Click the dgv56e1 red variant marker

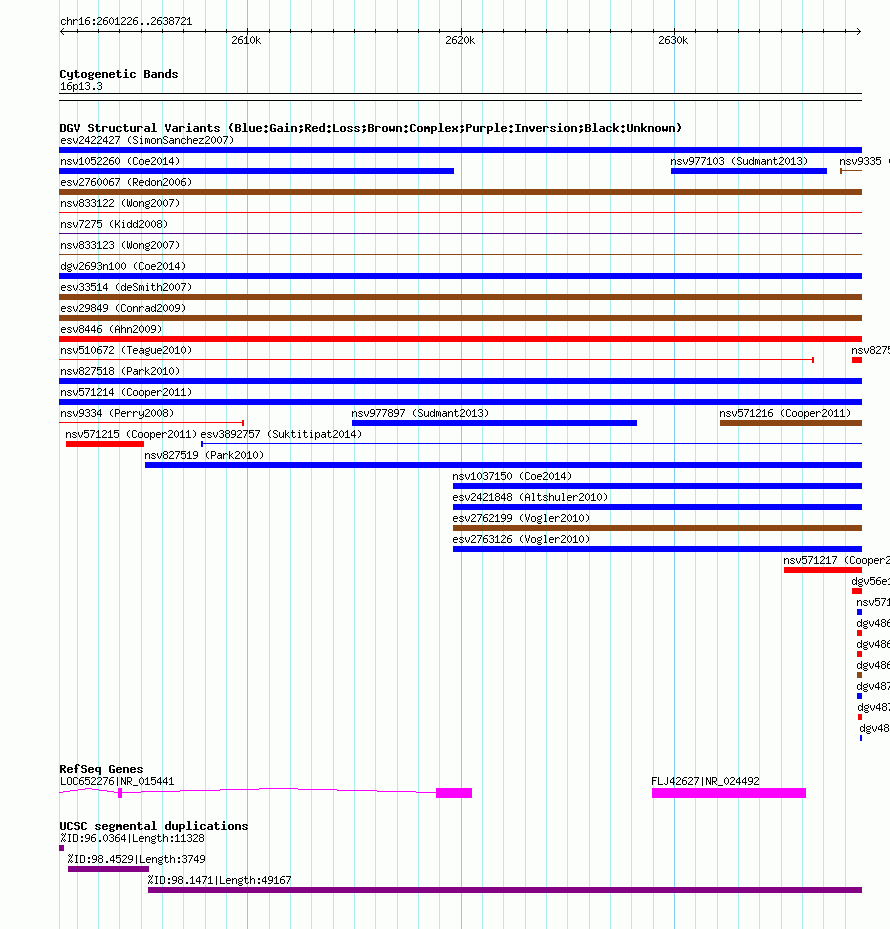tap(857, 591)
